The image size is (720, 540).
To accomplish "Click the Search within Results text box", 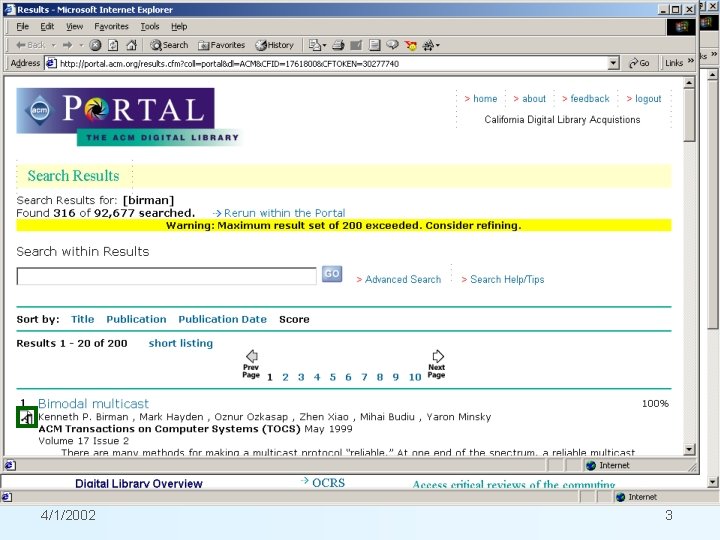I will [167, 276].
